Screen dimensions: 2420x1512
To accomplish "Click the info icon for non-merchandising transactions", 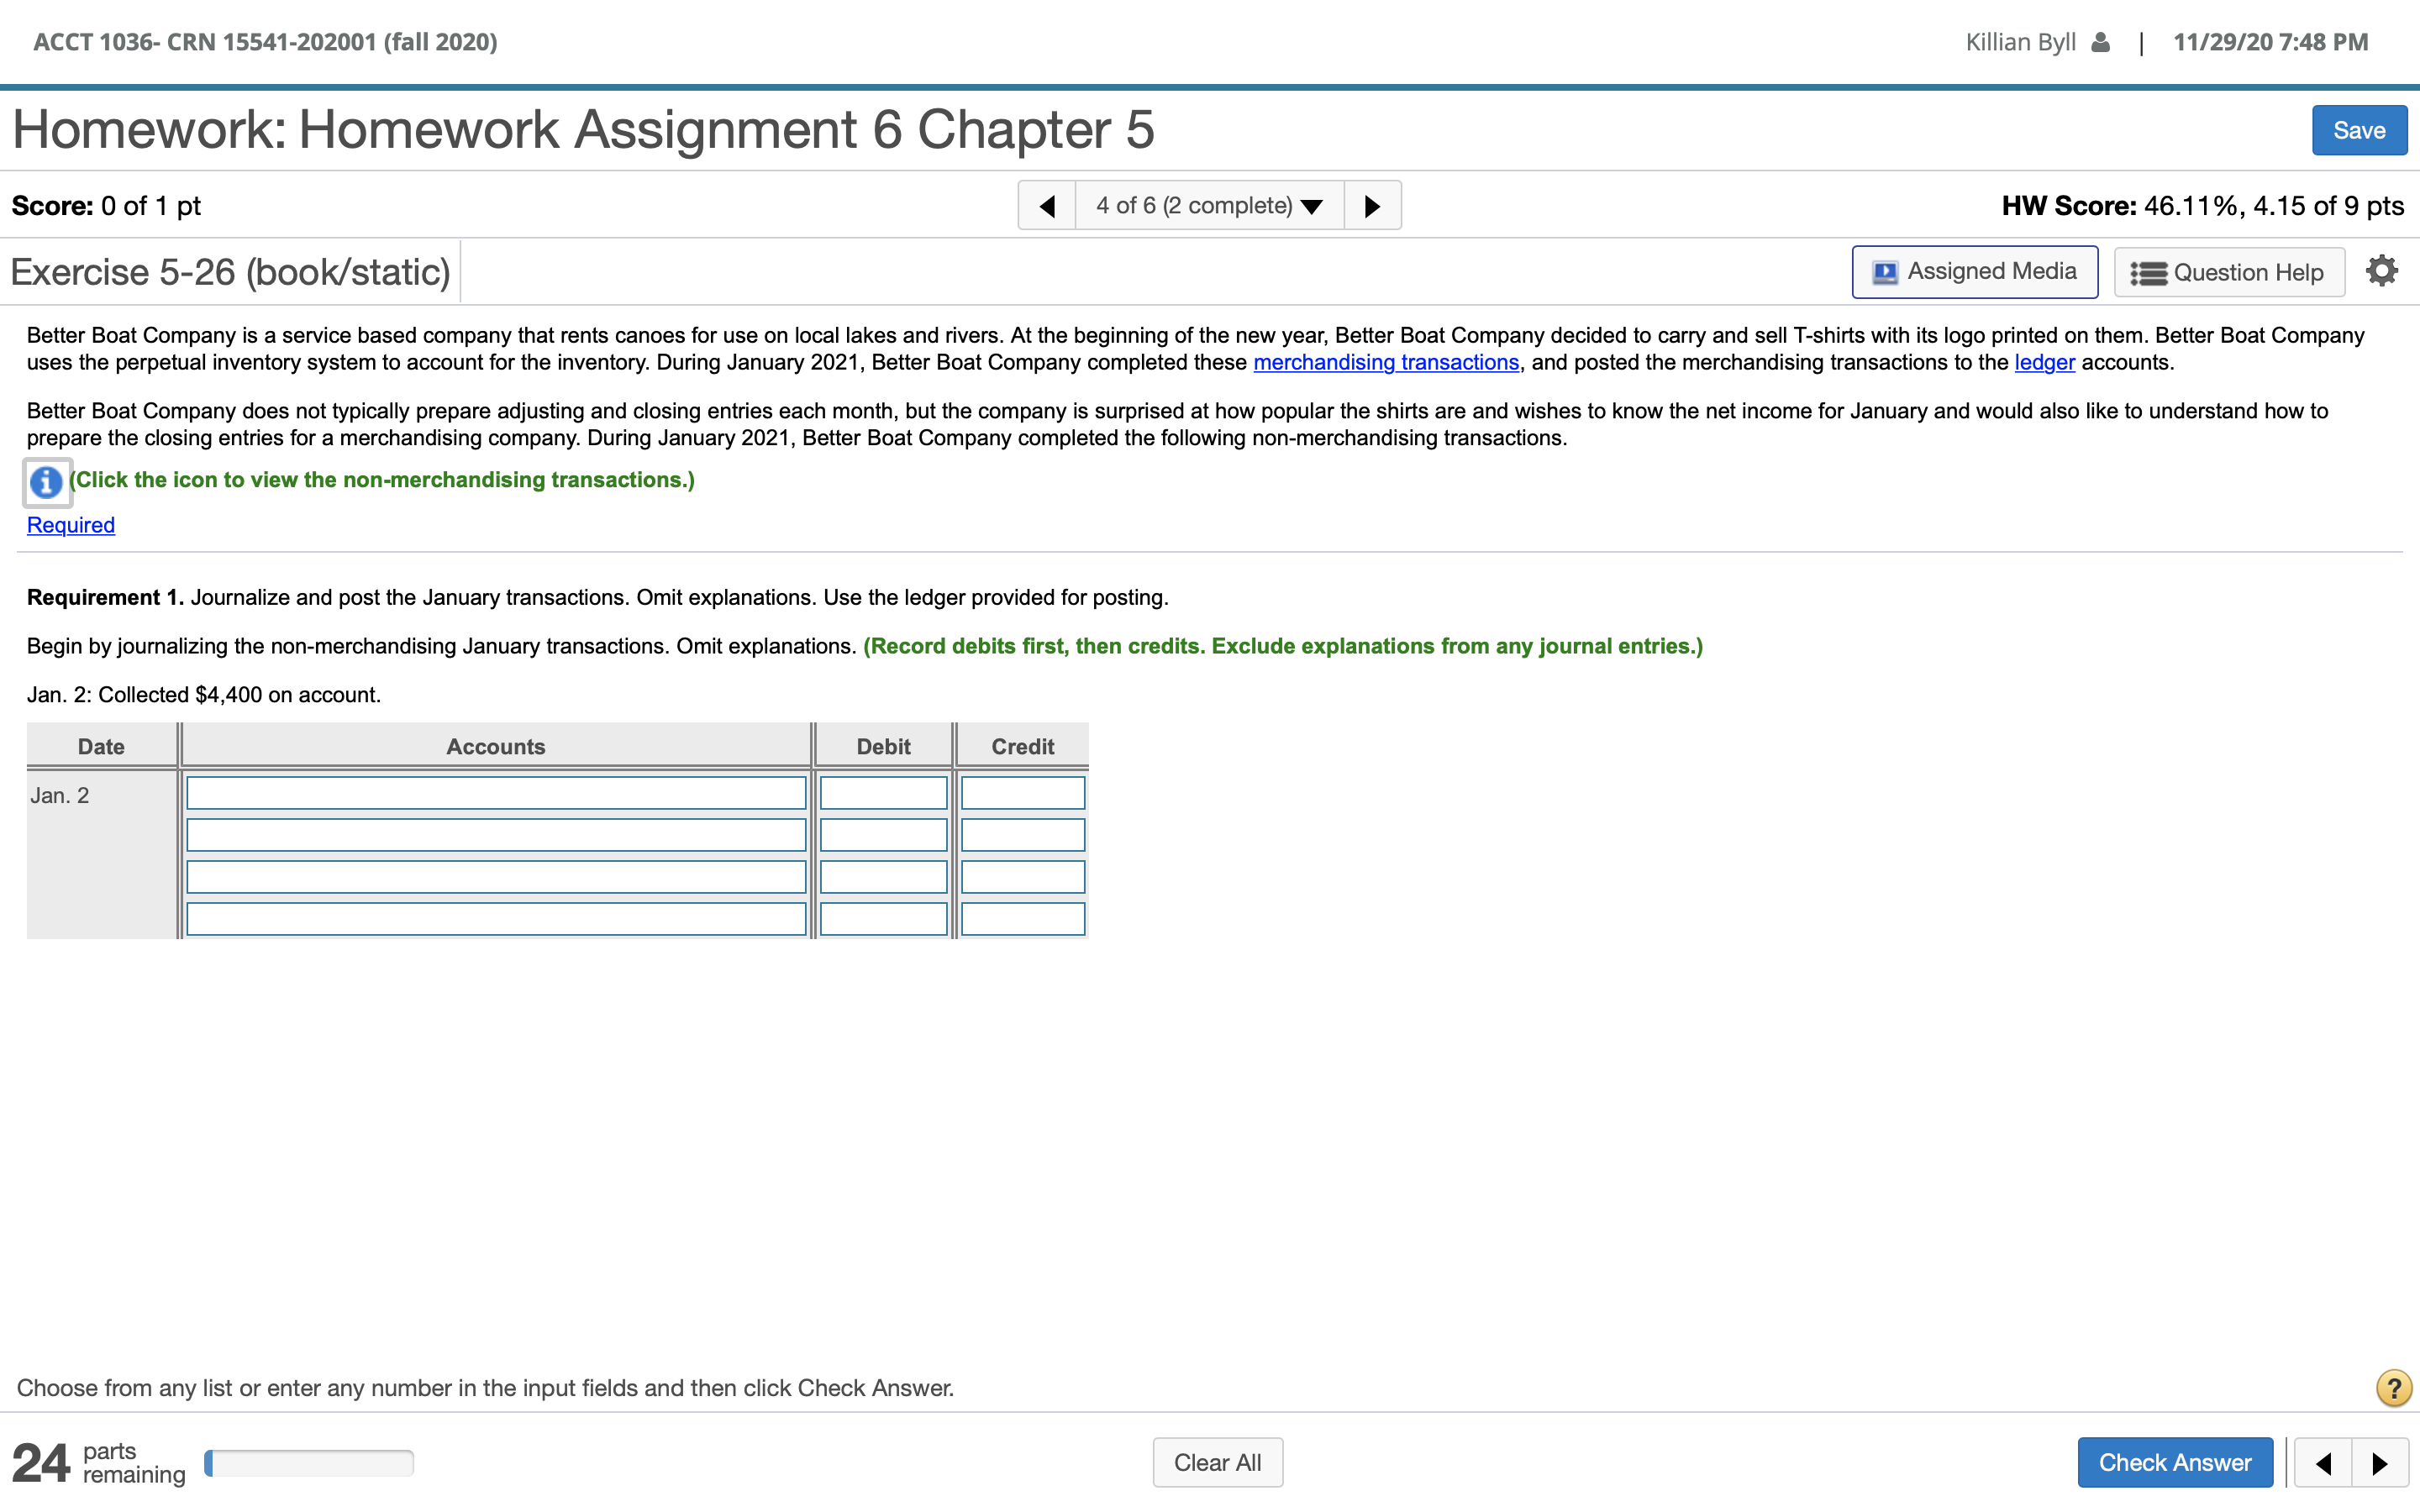I will point(46,482).
